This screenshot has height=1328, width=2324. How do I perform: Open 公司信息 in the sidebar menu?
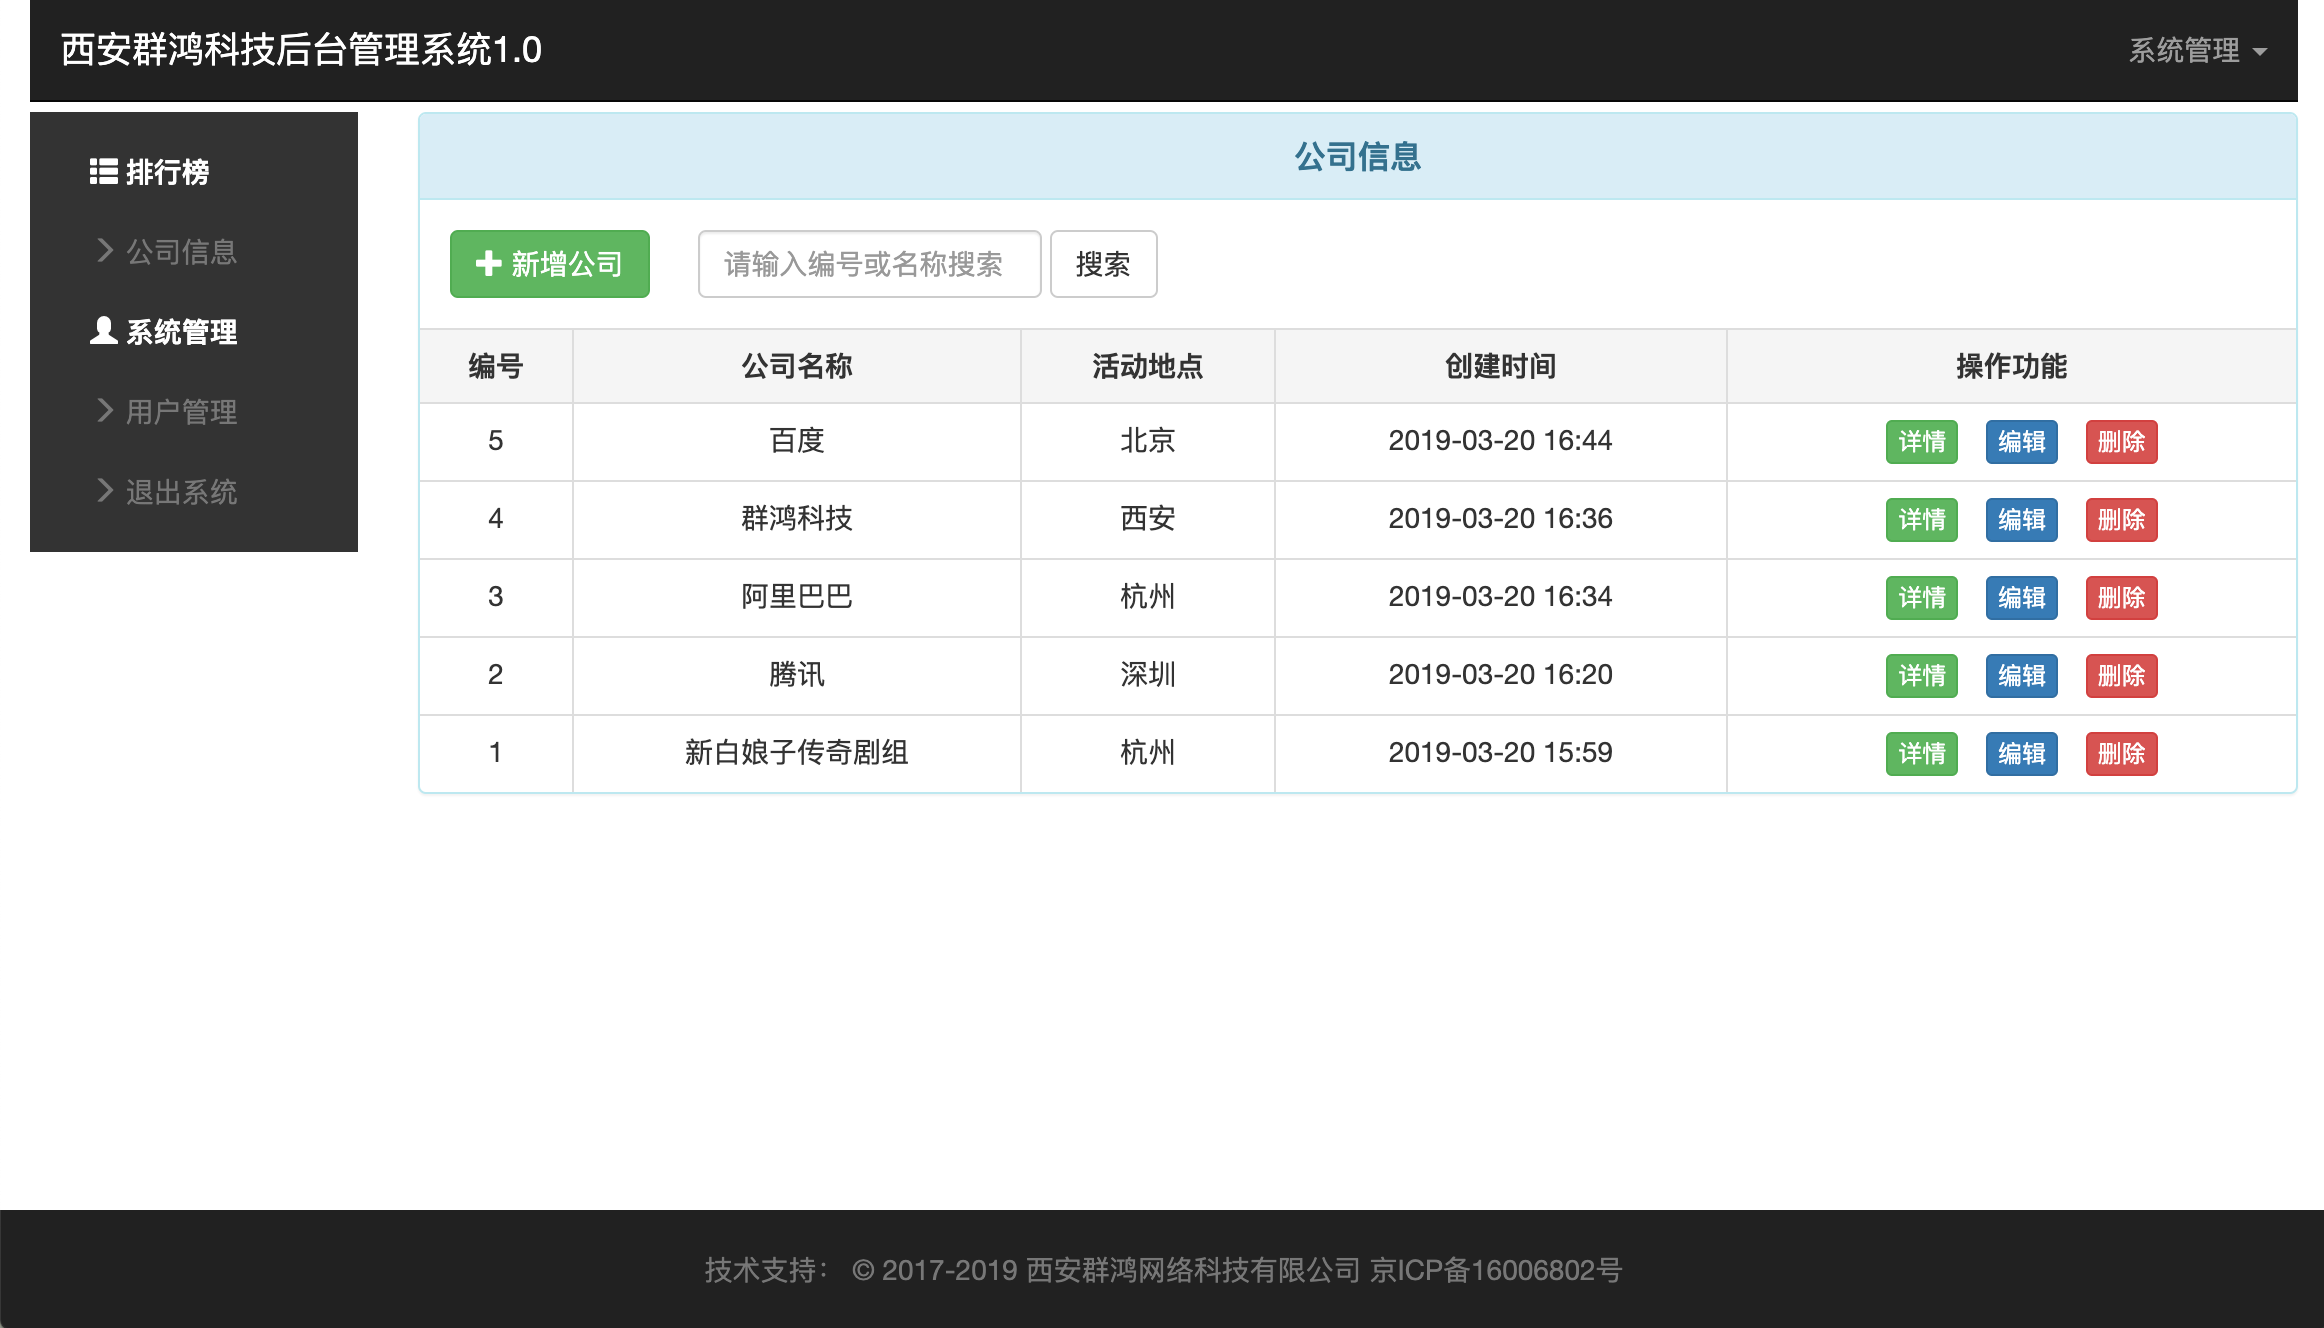pyautogui.click(x=181, y=252)
